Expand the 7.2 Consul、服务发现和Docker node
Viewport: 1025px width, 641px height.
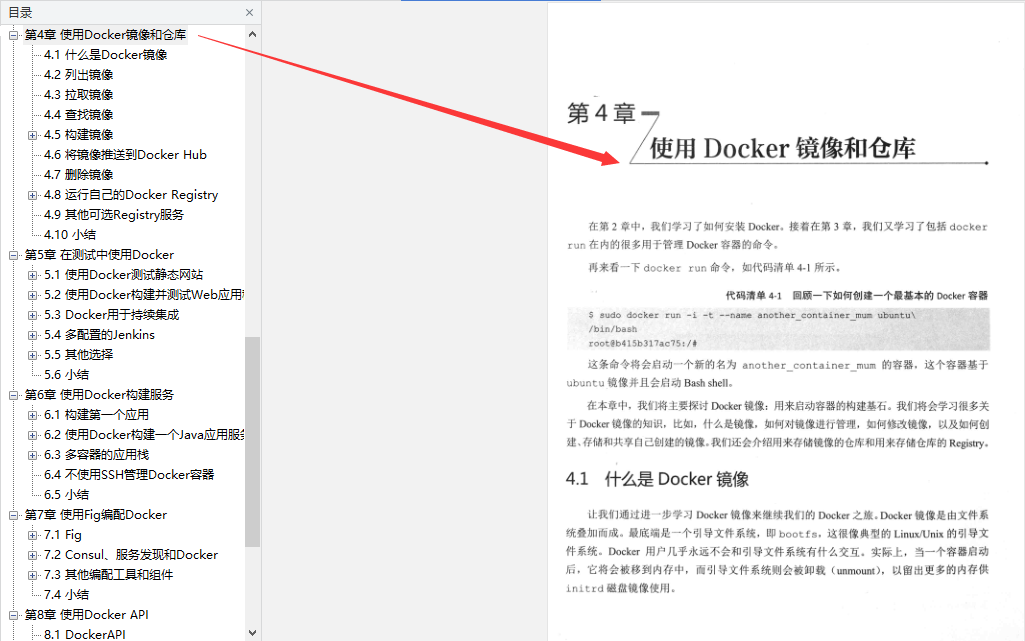(33, 555)
